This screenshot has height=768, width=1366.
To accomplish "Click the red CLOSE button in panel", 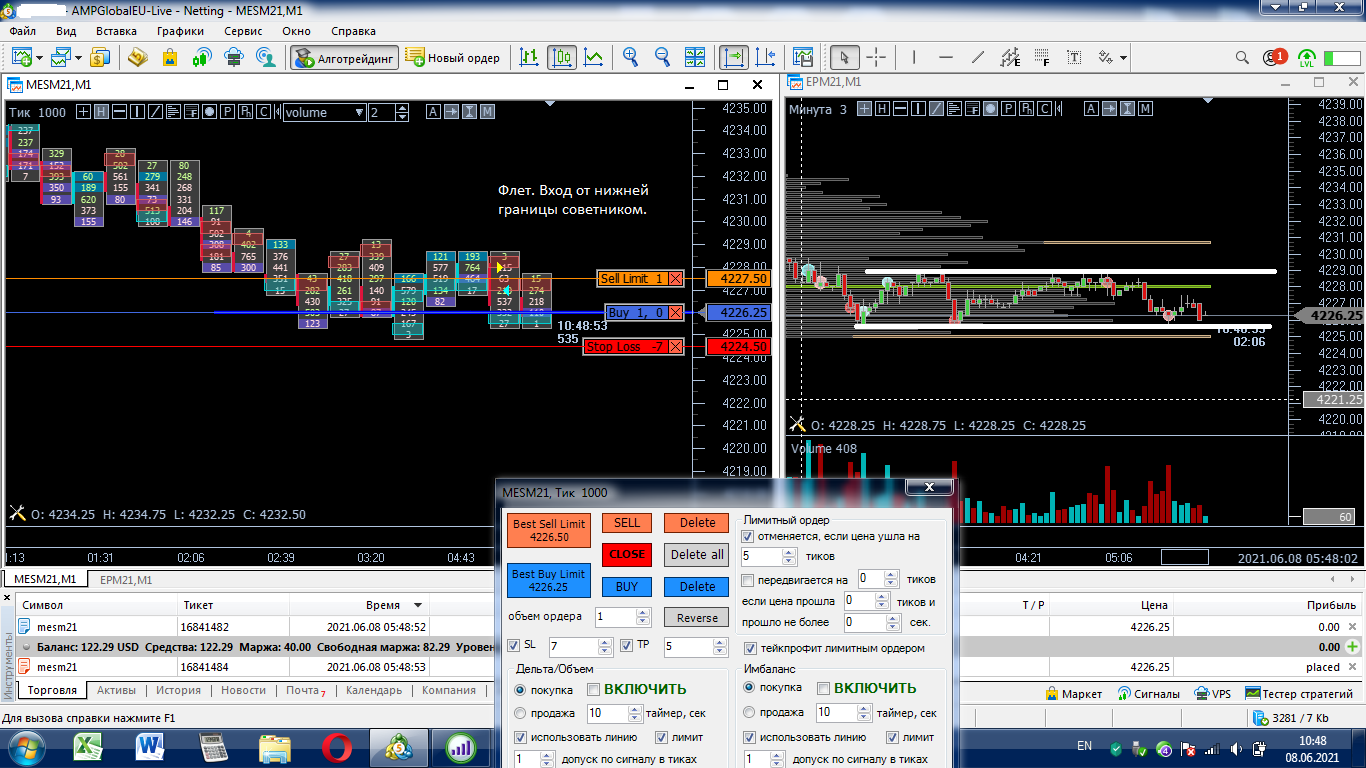I will (627, 554).
